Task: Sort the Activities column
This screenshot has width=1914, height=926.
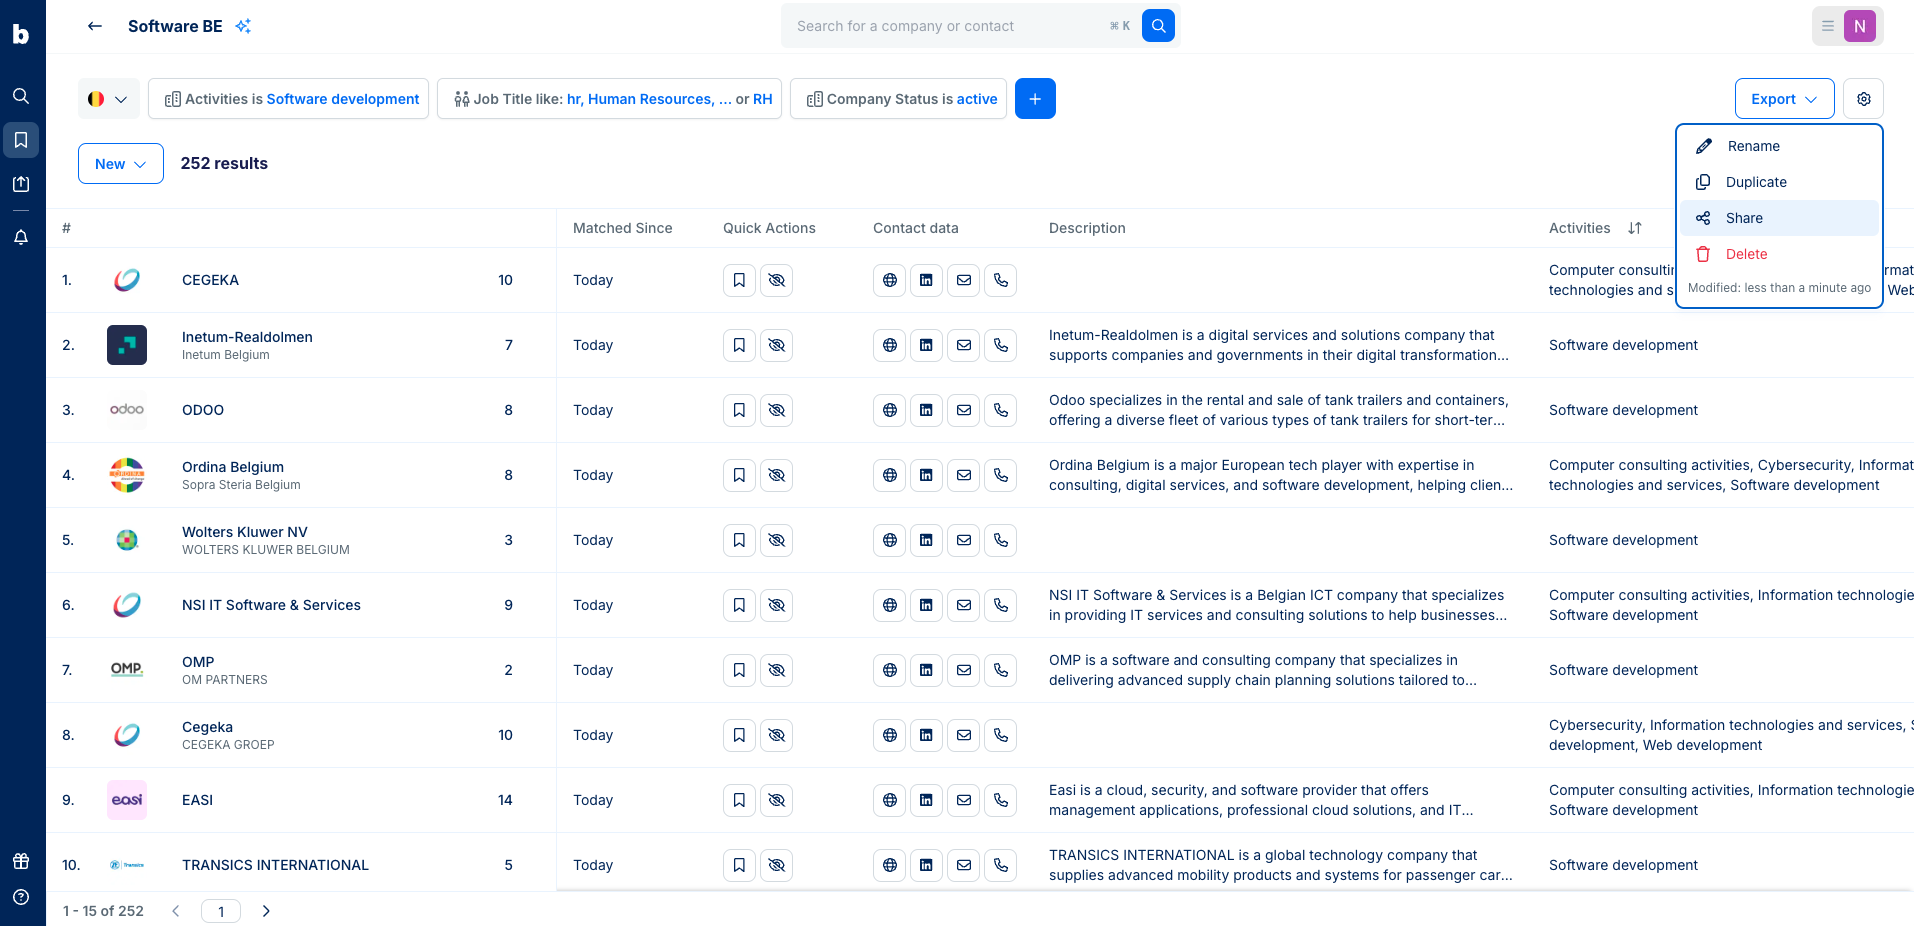Action: (1635, 228)
